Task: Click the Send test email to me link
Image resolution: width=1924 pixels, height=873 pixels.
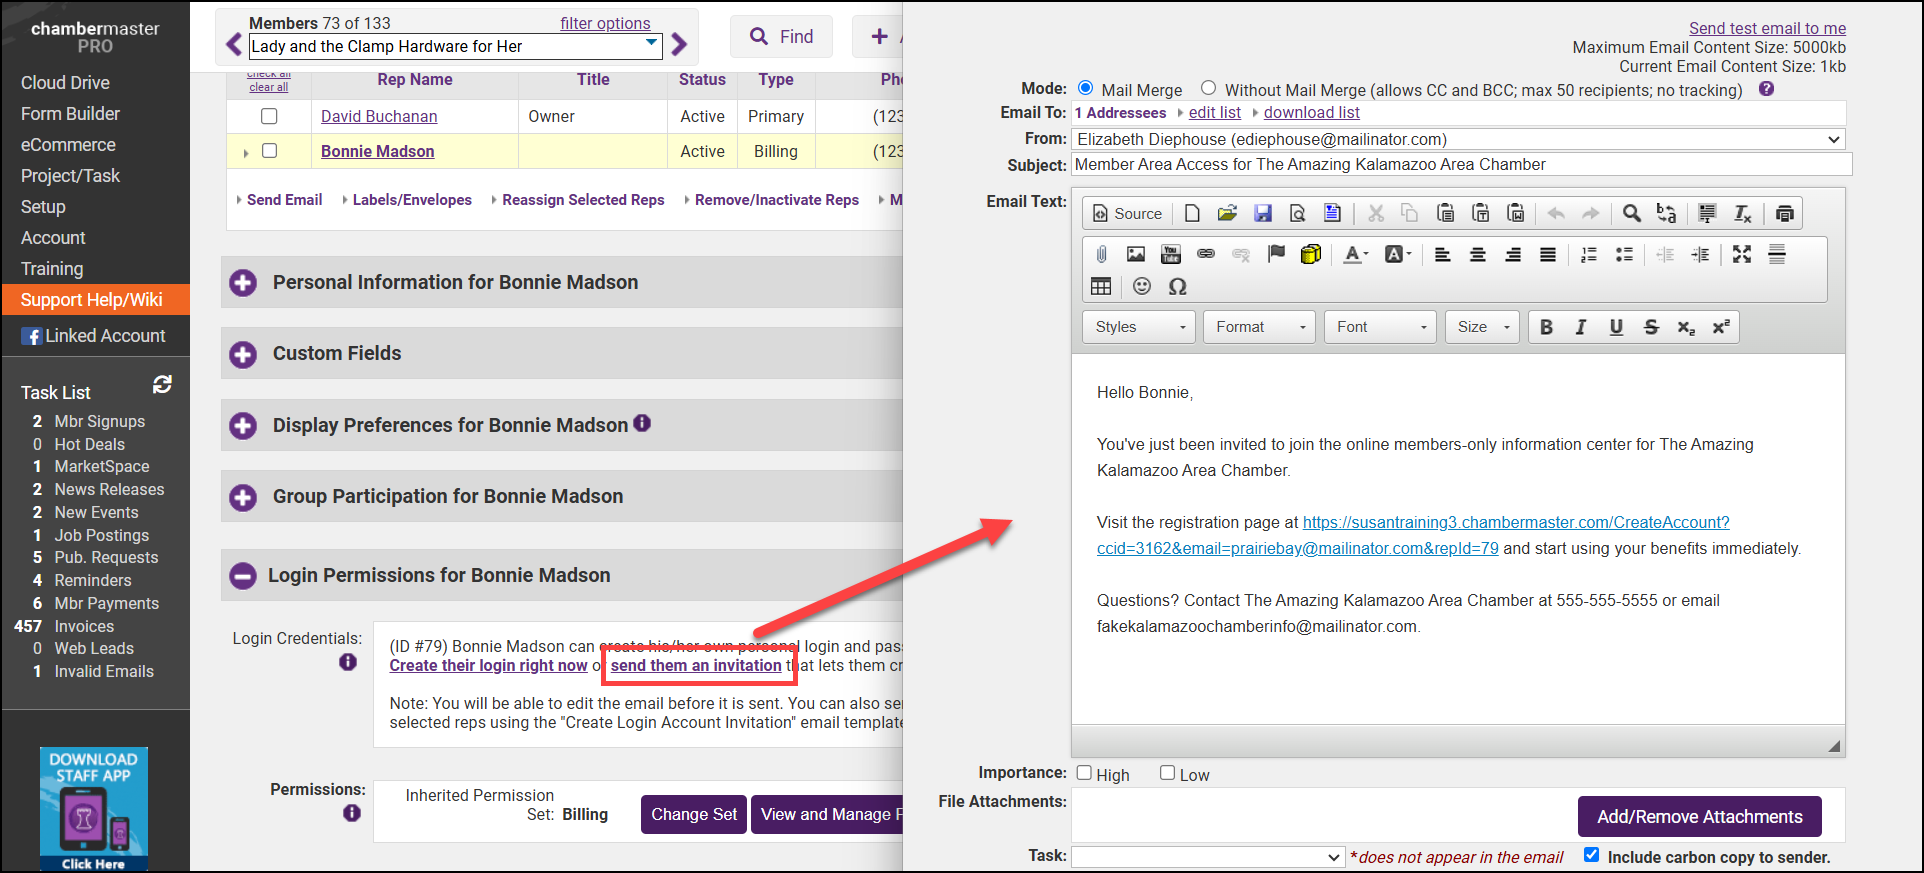Action: (x=1767, y=28)
